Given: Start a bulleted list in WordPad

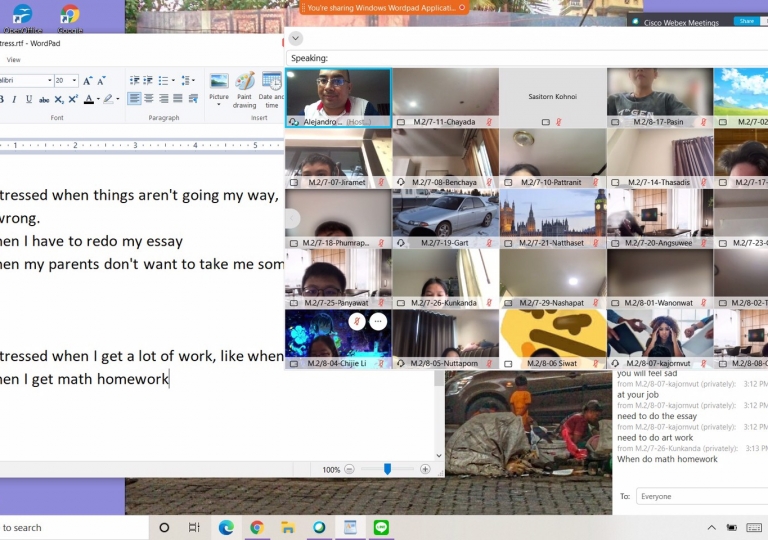Looking at the screenshot, I should (x=163, y=80).
